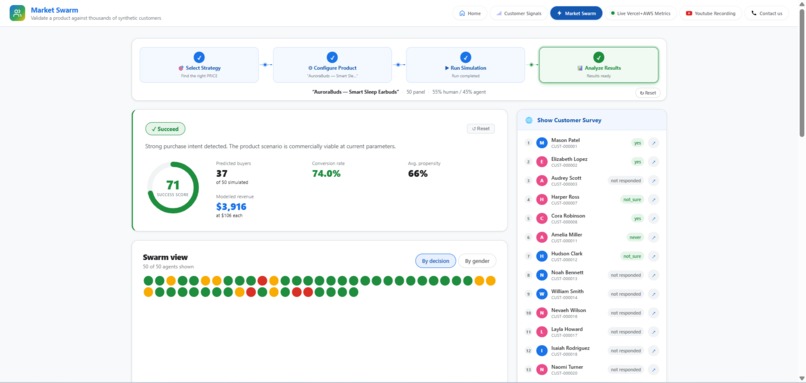
Task: Select Nevaeh Wilson survey row name
Action: point(568,310)
